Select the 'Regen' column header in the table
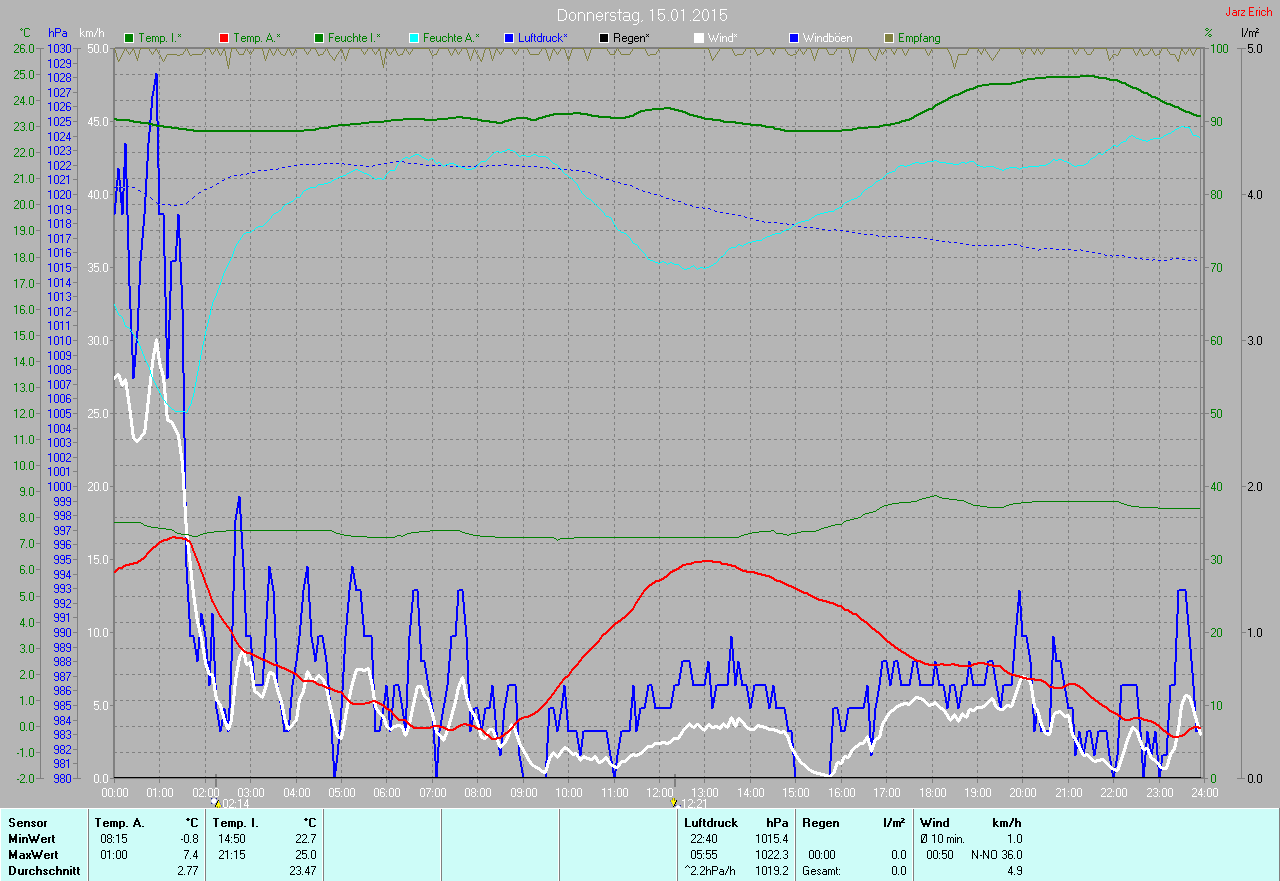The width and height of the screenshot is (1280, 881). click(821, 823)
